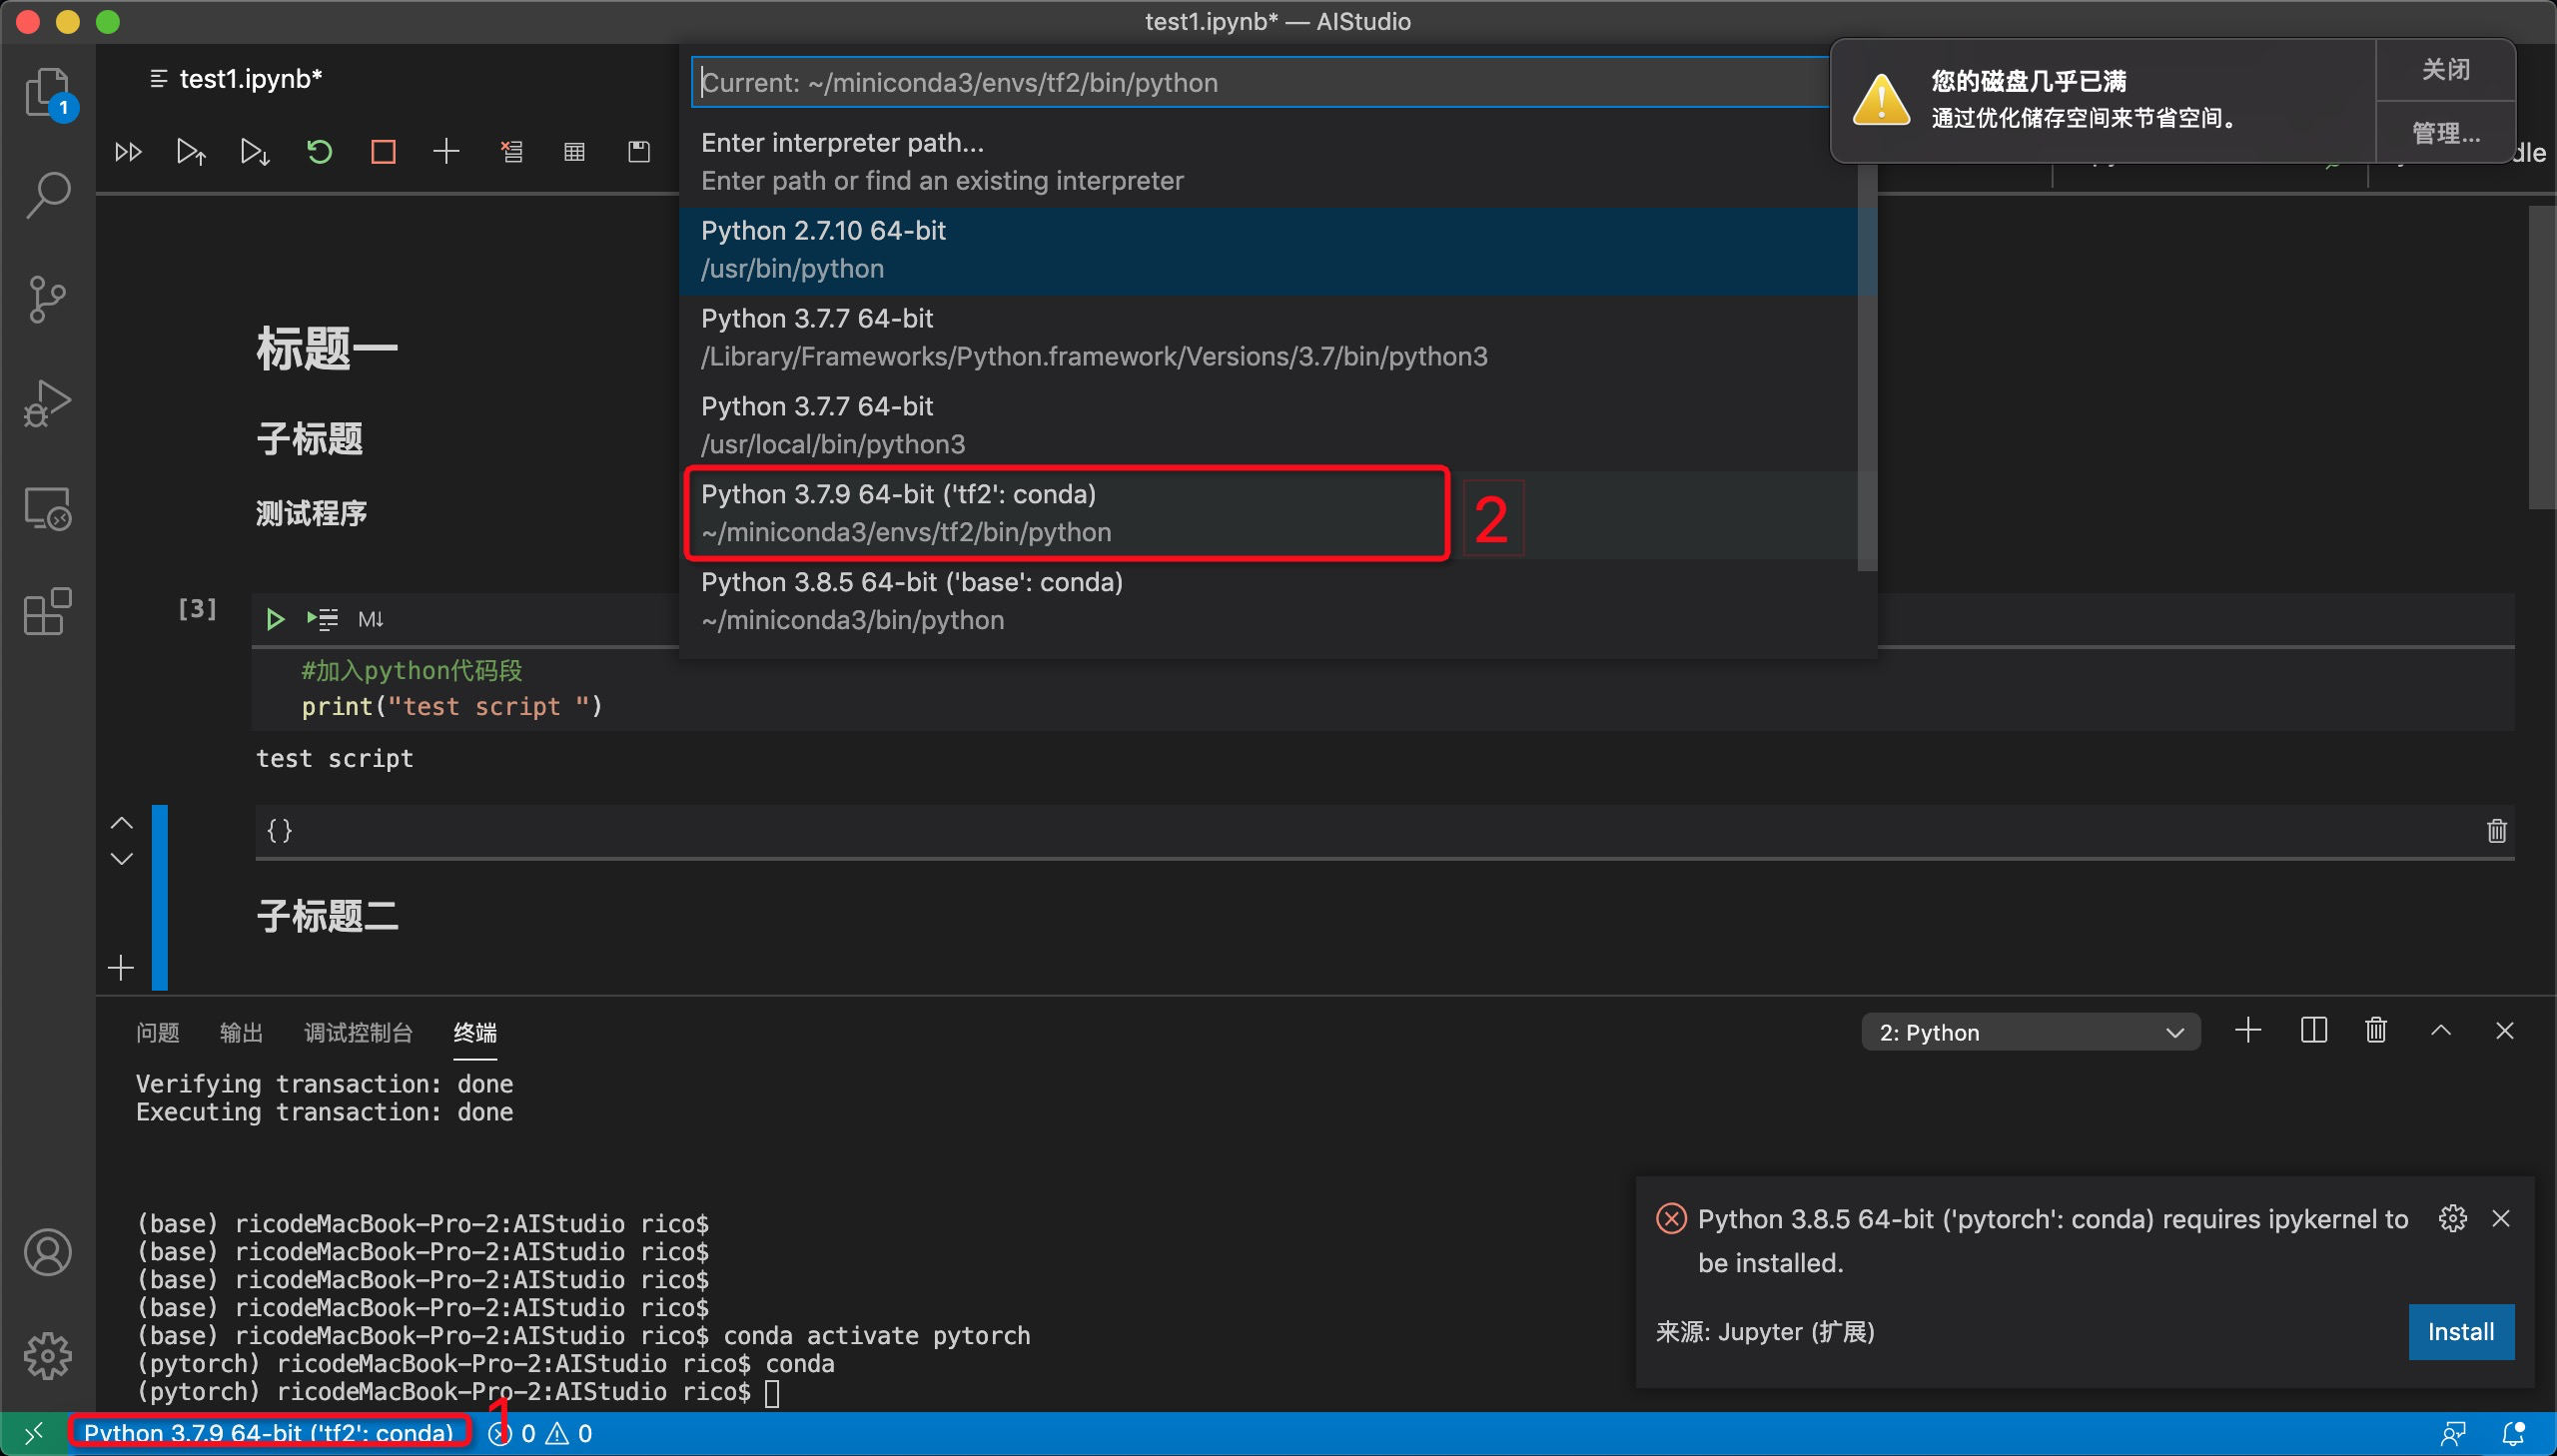Run all notebook cells
Screen dimensions: 2557x1456
point(128,152)
